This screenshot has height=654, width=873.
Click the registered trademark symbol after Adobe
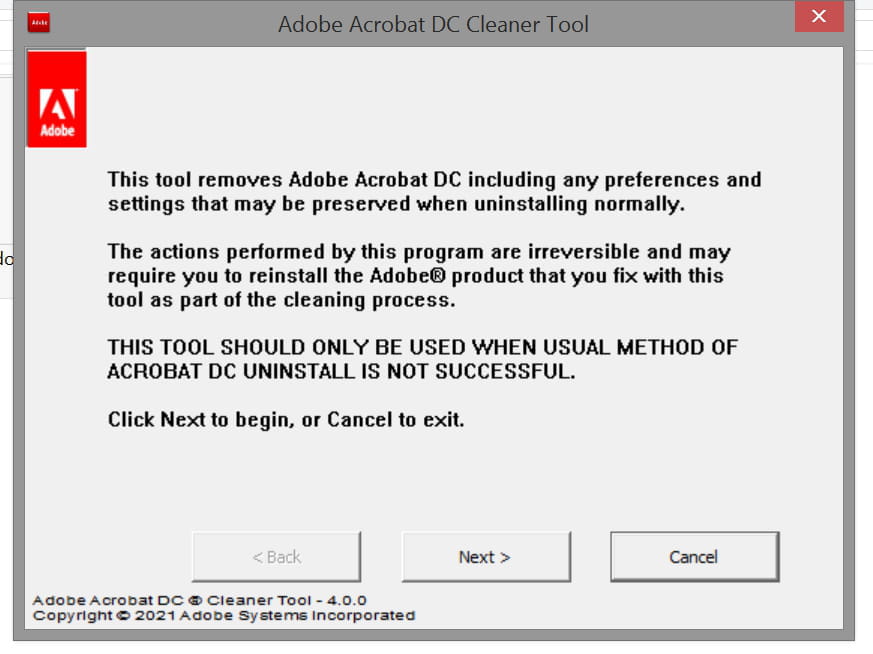point(438,275)
